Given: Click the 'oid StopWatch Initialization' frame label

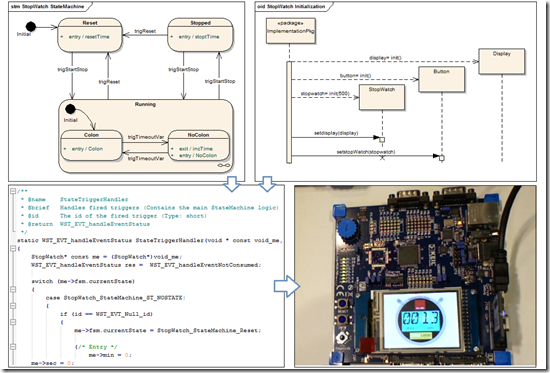Looking at the screenshot, I should pyautogui.click(x=291, y=6).
